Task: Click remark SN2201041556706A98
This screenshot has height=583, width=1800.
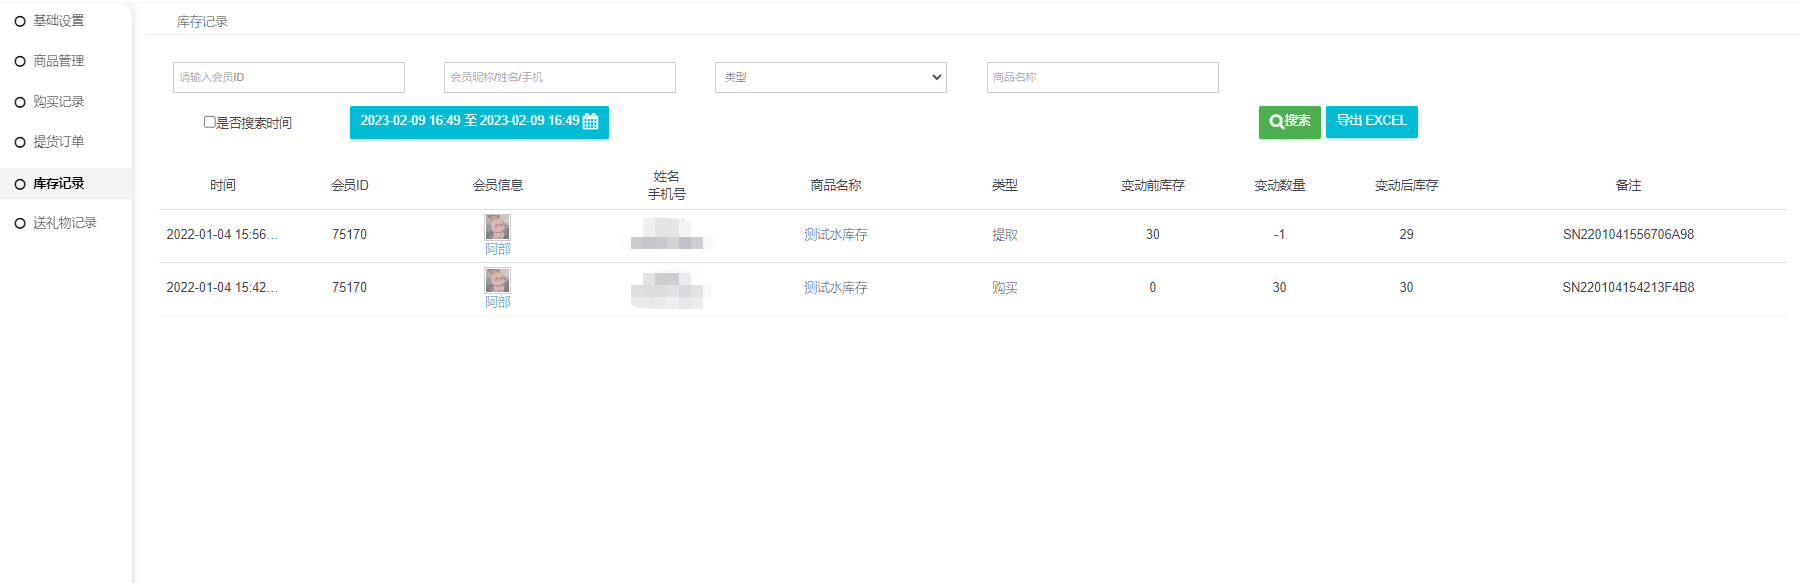Action: coord(1629,235)
